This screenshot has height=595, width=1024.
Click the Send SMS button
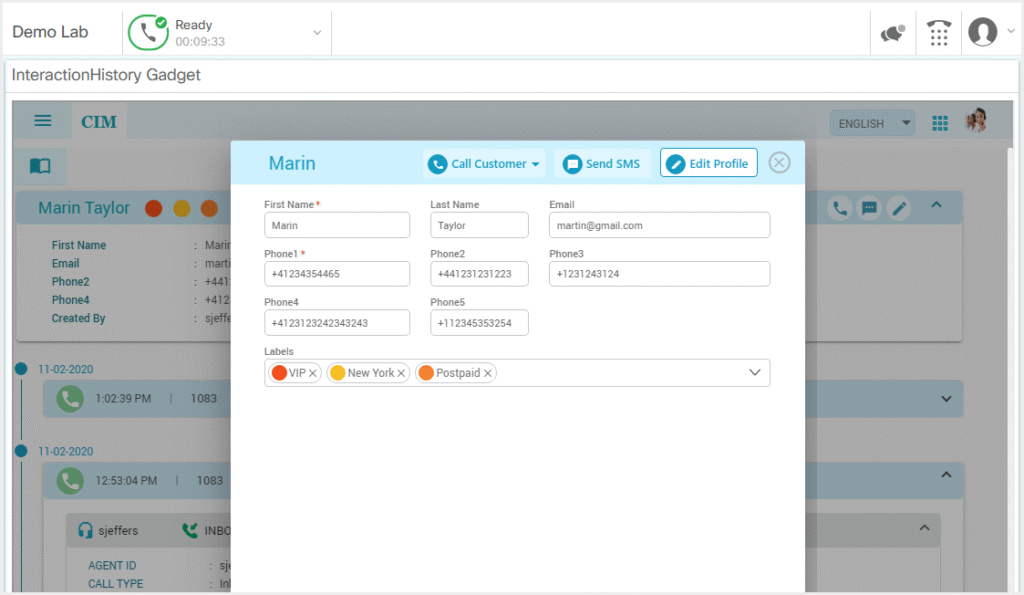coord(602,163)
